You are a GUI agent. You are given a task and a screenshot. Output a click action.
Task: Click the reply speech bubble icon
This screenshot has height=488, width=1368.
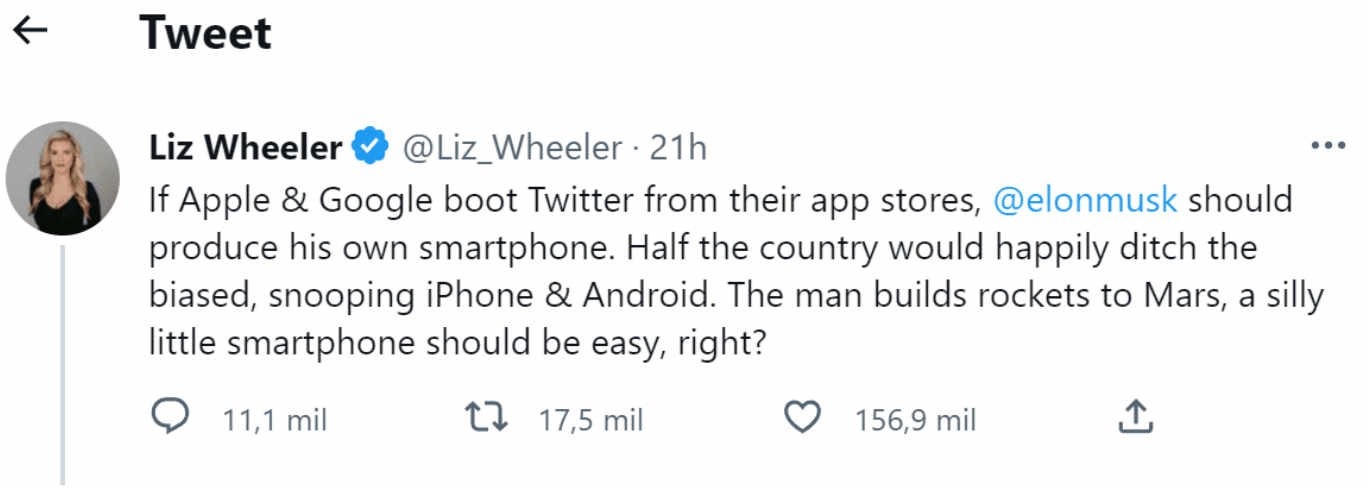coord(170,417)
